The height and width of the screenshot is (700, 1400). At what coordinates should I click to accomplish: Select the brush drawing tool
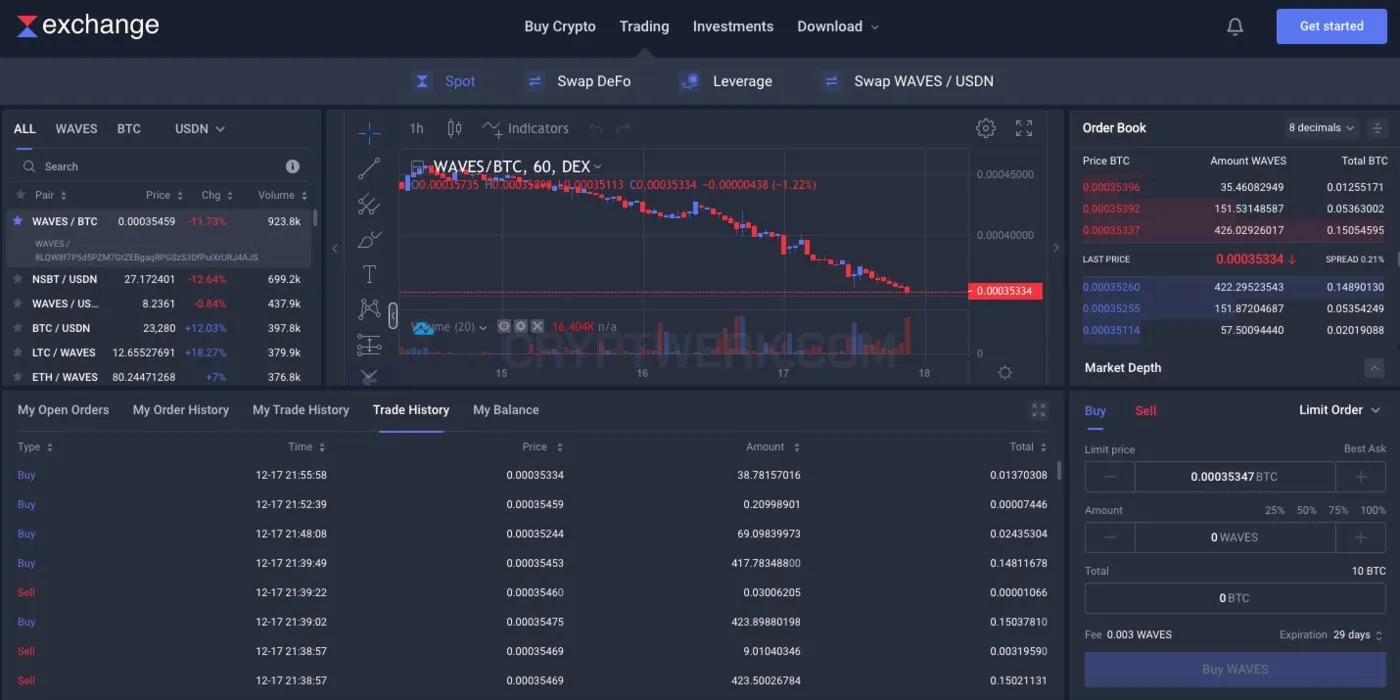click(369, 240)
